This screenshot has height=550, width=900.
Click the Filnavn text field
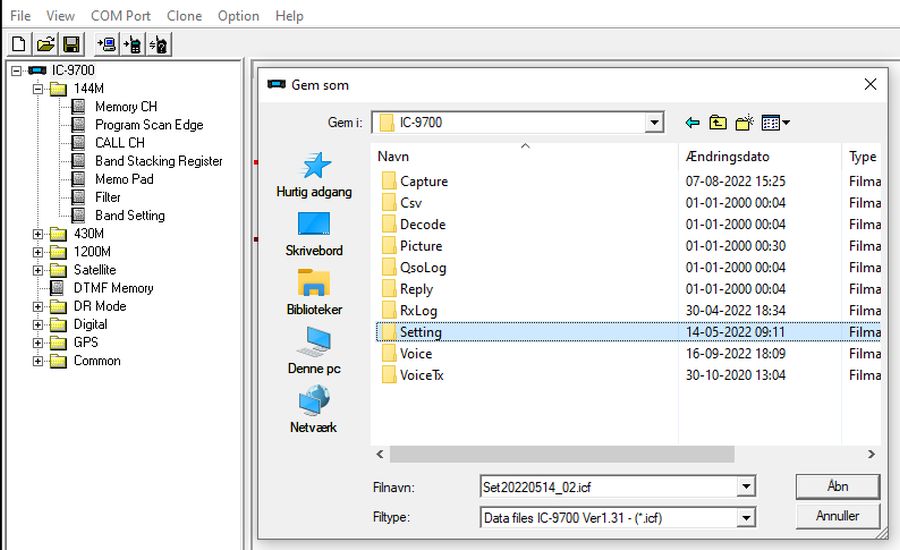coord(608,487)
